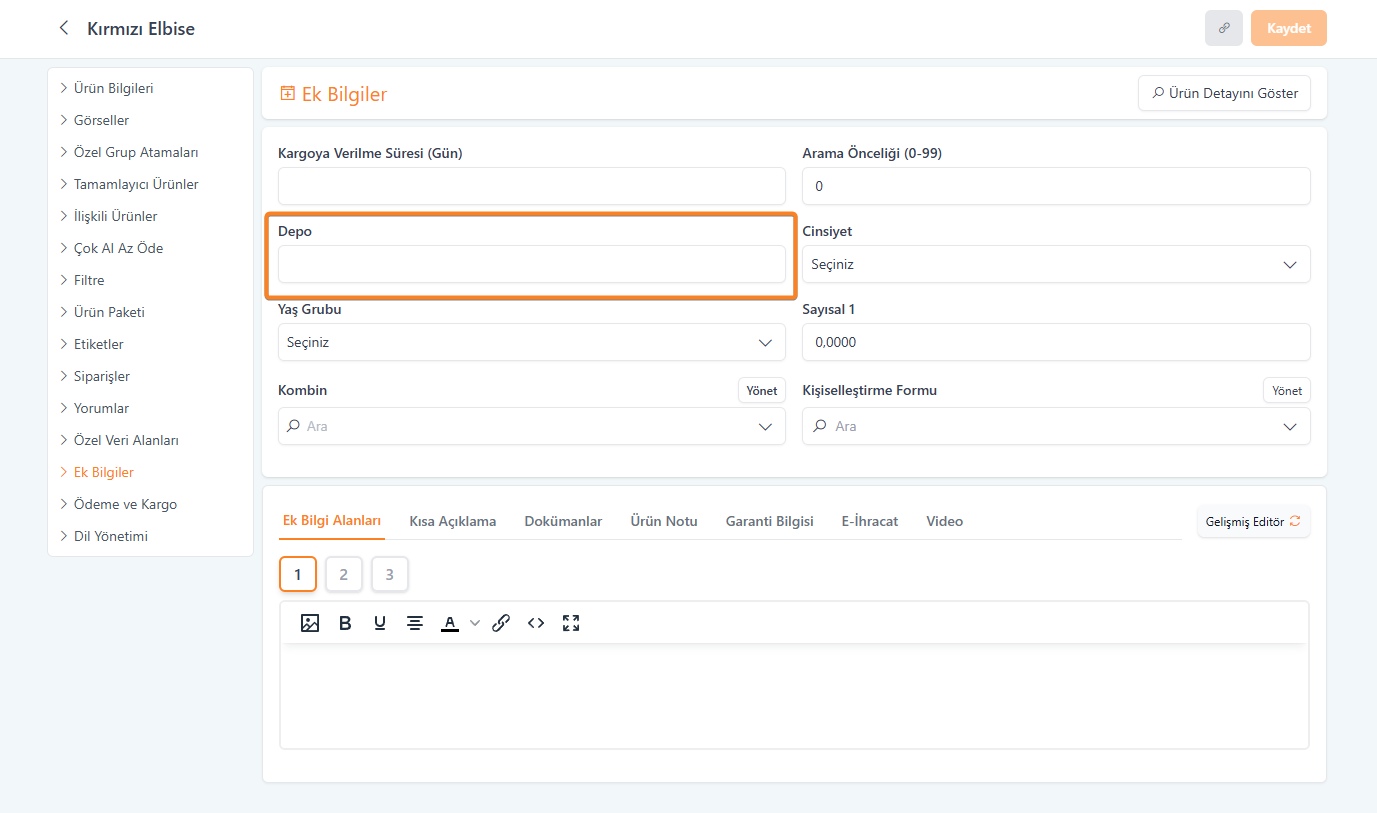Viewport: 1377px width, 813px height.
Task: Toggle bold formatting in editor
Action: 345,623
